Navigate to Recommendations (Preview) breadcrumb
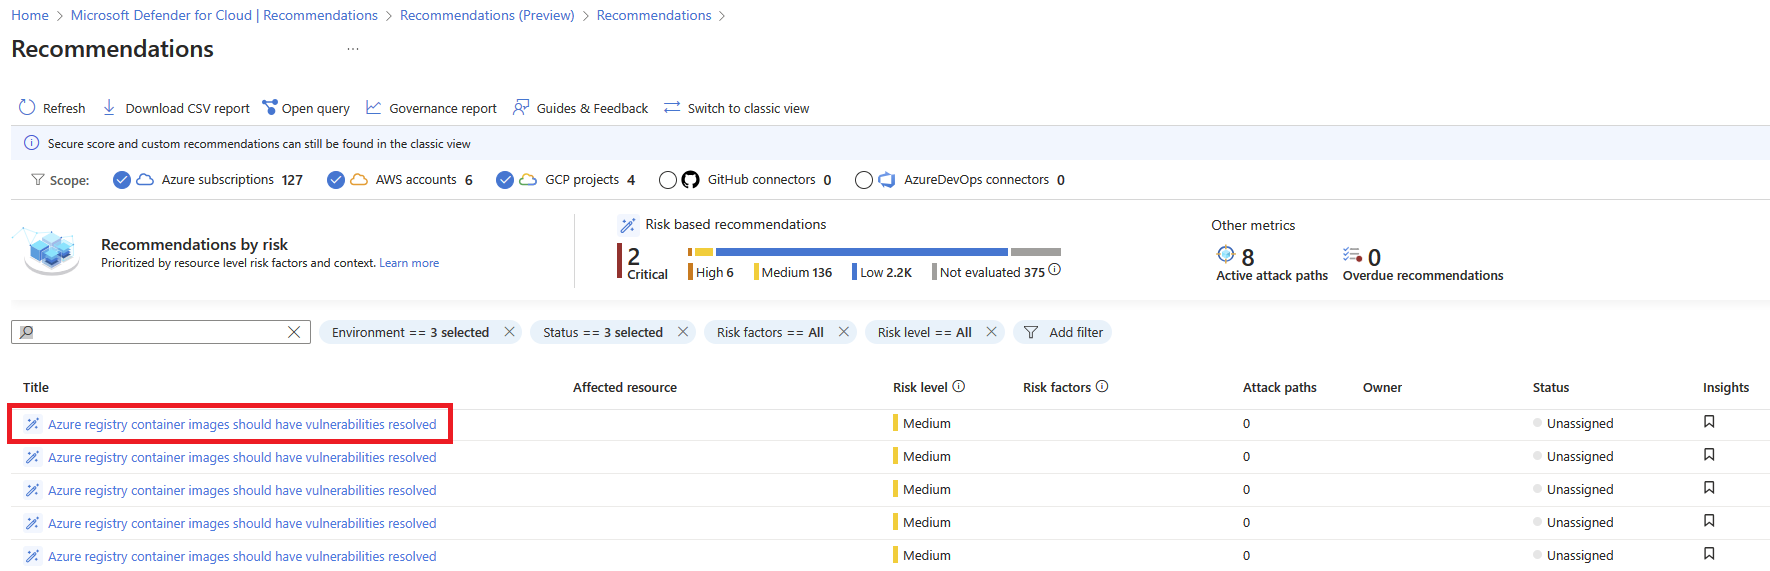Image resolution: width=1770 pixels, height=571 pixels. (487, 15)
